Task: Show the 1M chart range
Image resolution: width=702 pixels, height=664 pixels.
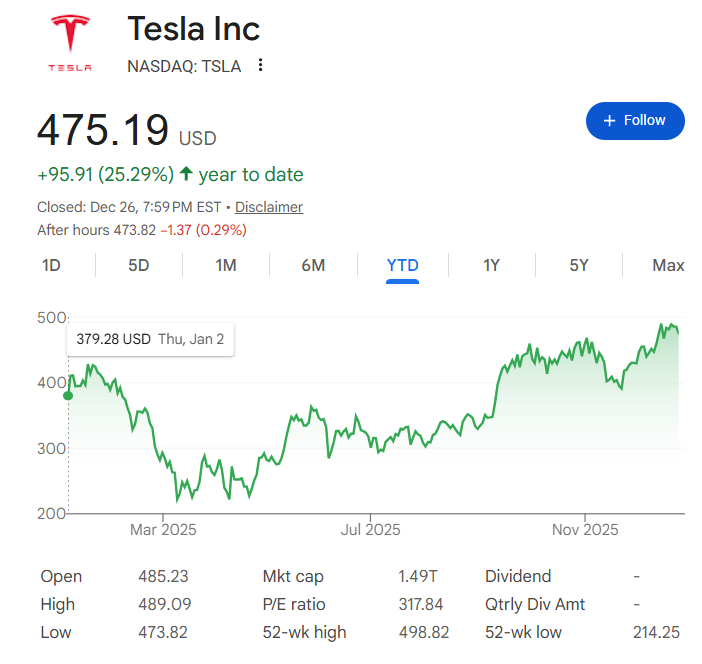Action: (226, 265)
